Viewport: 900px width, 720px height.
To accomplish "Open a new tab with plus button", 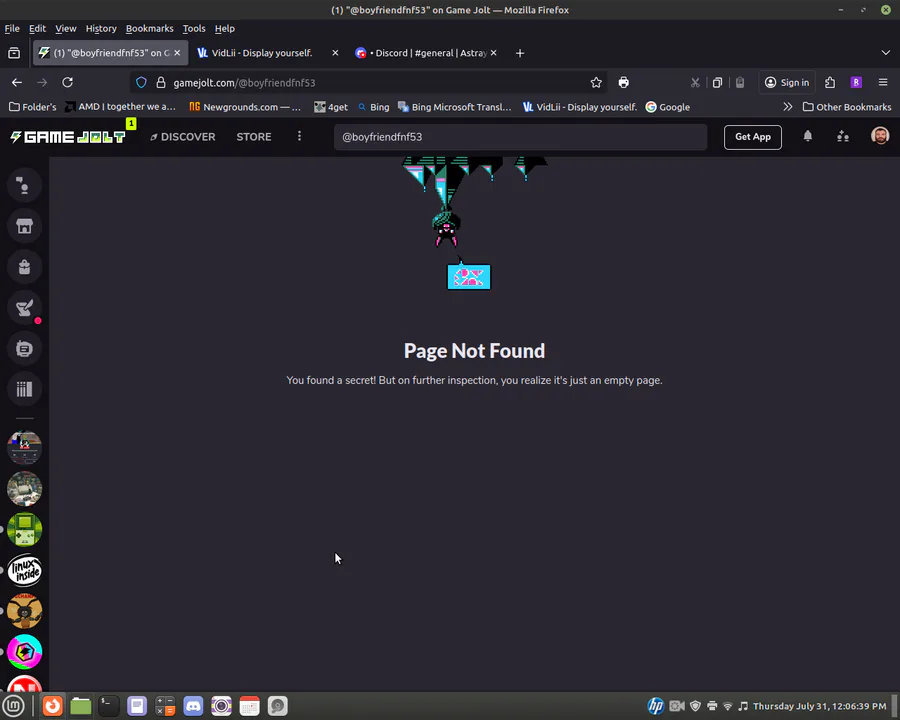I will (x=520, y=53).
